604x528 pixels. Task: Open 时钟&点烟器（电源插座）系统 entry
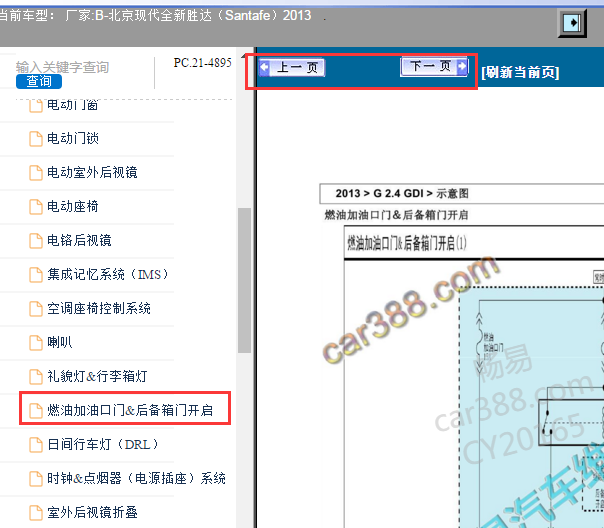(x=136, y=478)
